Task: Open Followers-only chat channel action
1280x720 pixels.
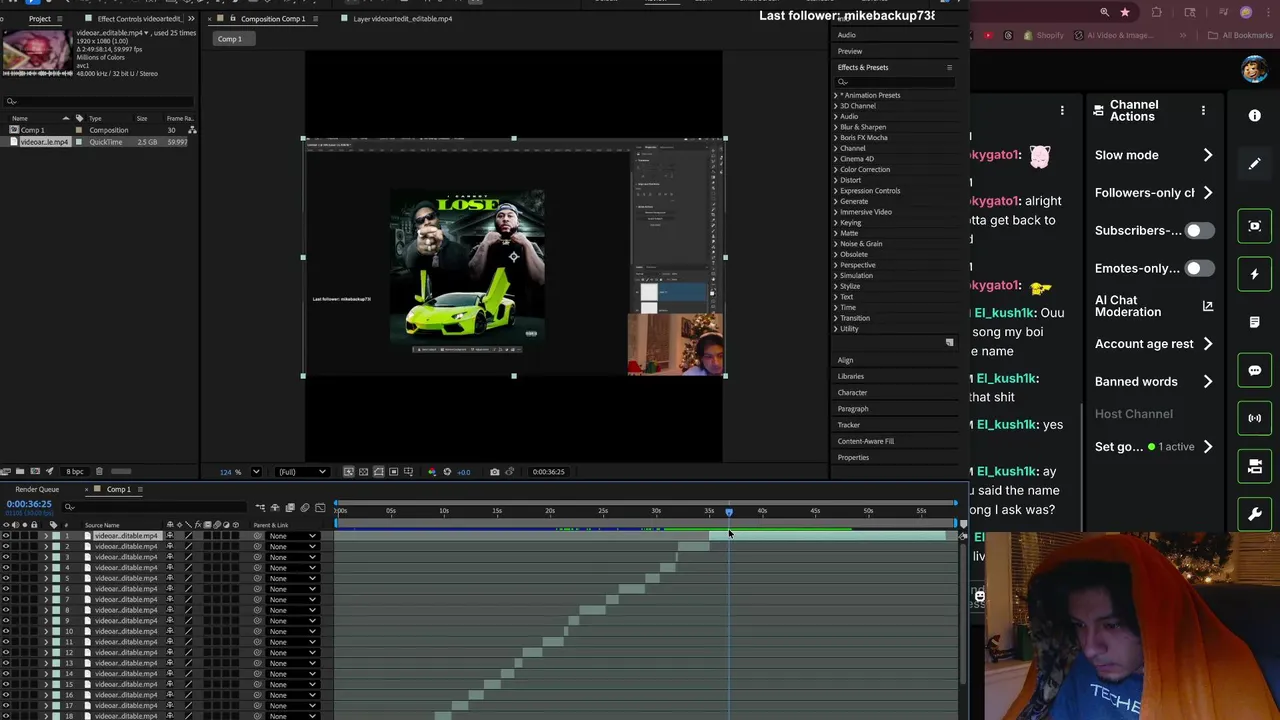Action: coord(1153,193)
